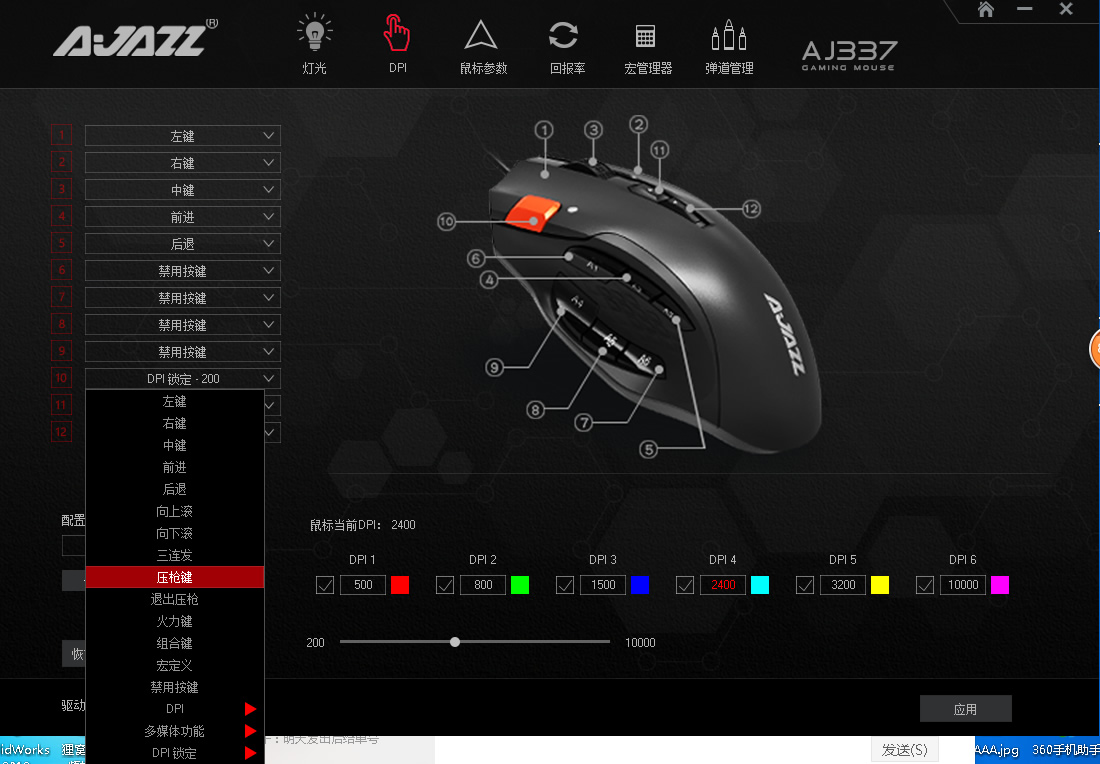
Task: Click circled marker 12 on mouse diagram
Action: click(751, 208)
